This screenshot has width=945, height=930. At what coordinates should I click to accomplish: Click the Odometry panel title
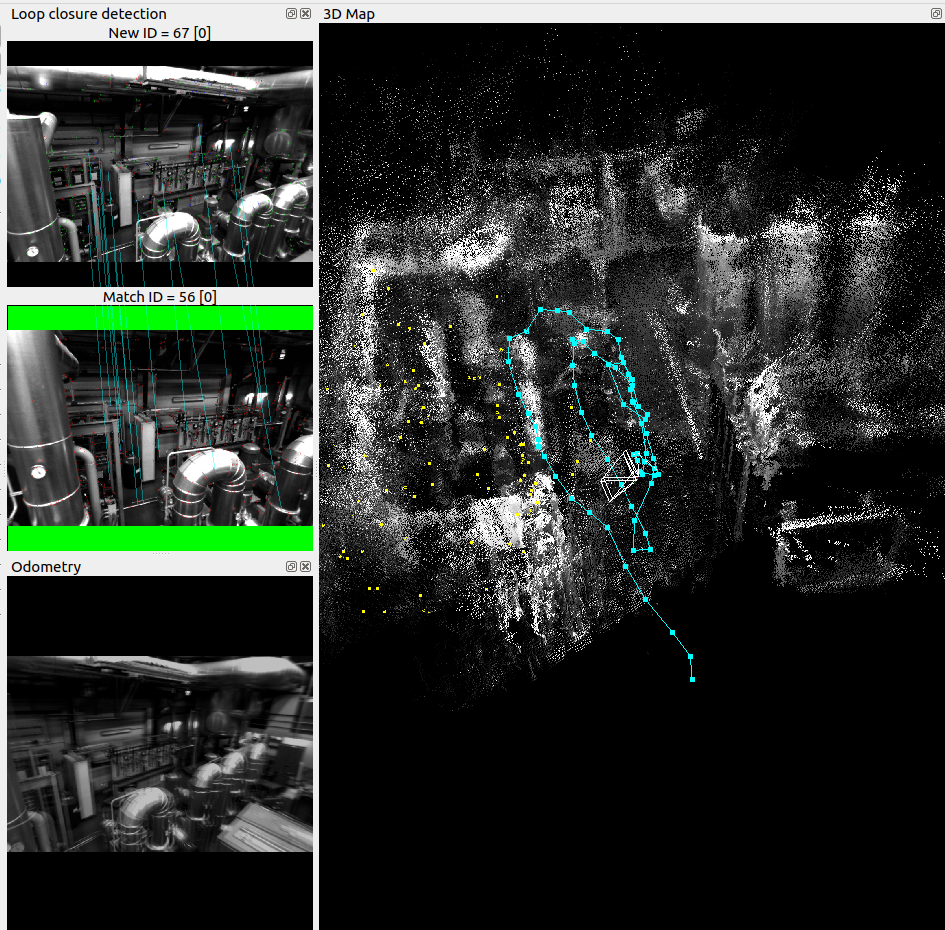[46, 566]
